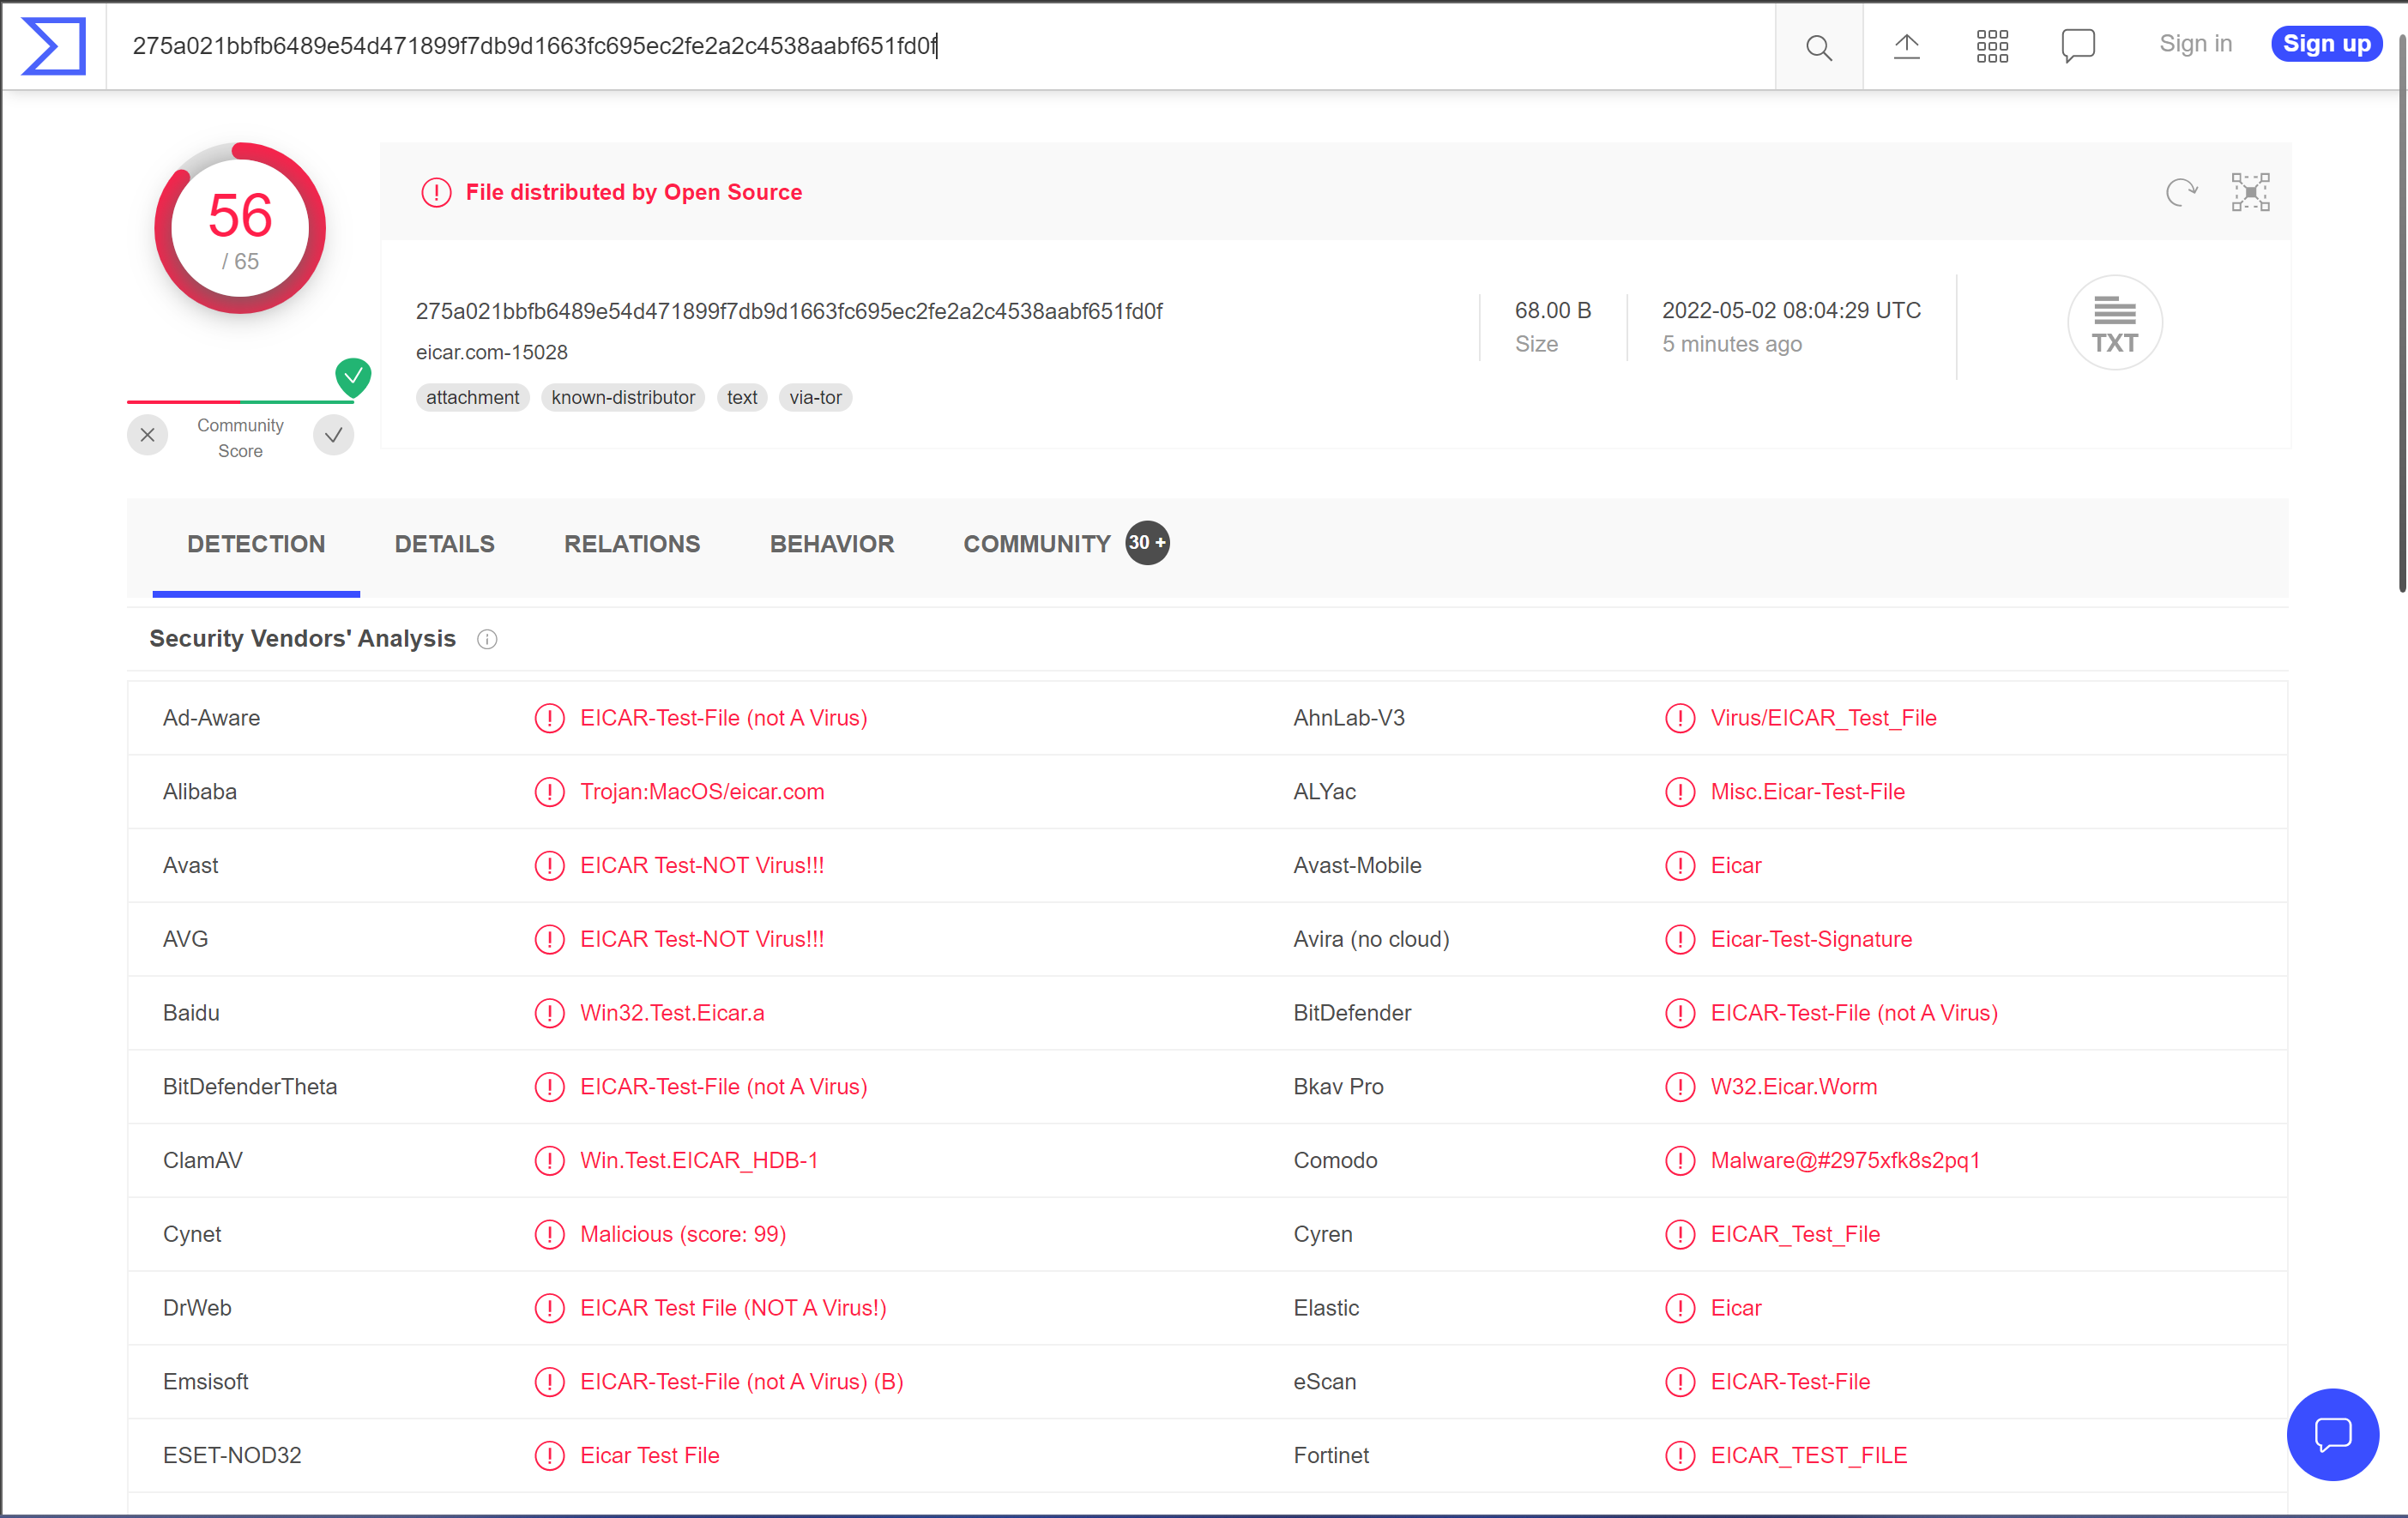
Task: Click the TXT file type icon
Action: point(2114,323)
